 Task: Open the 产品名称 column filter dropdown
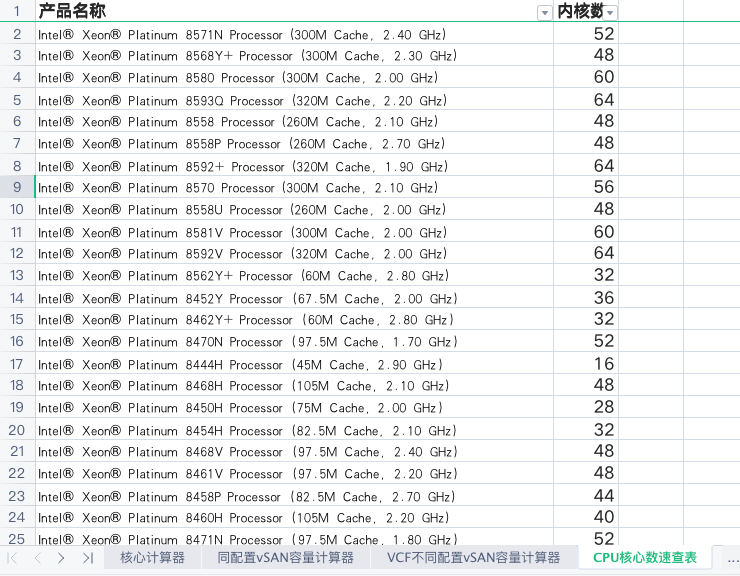[545, 13]
